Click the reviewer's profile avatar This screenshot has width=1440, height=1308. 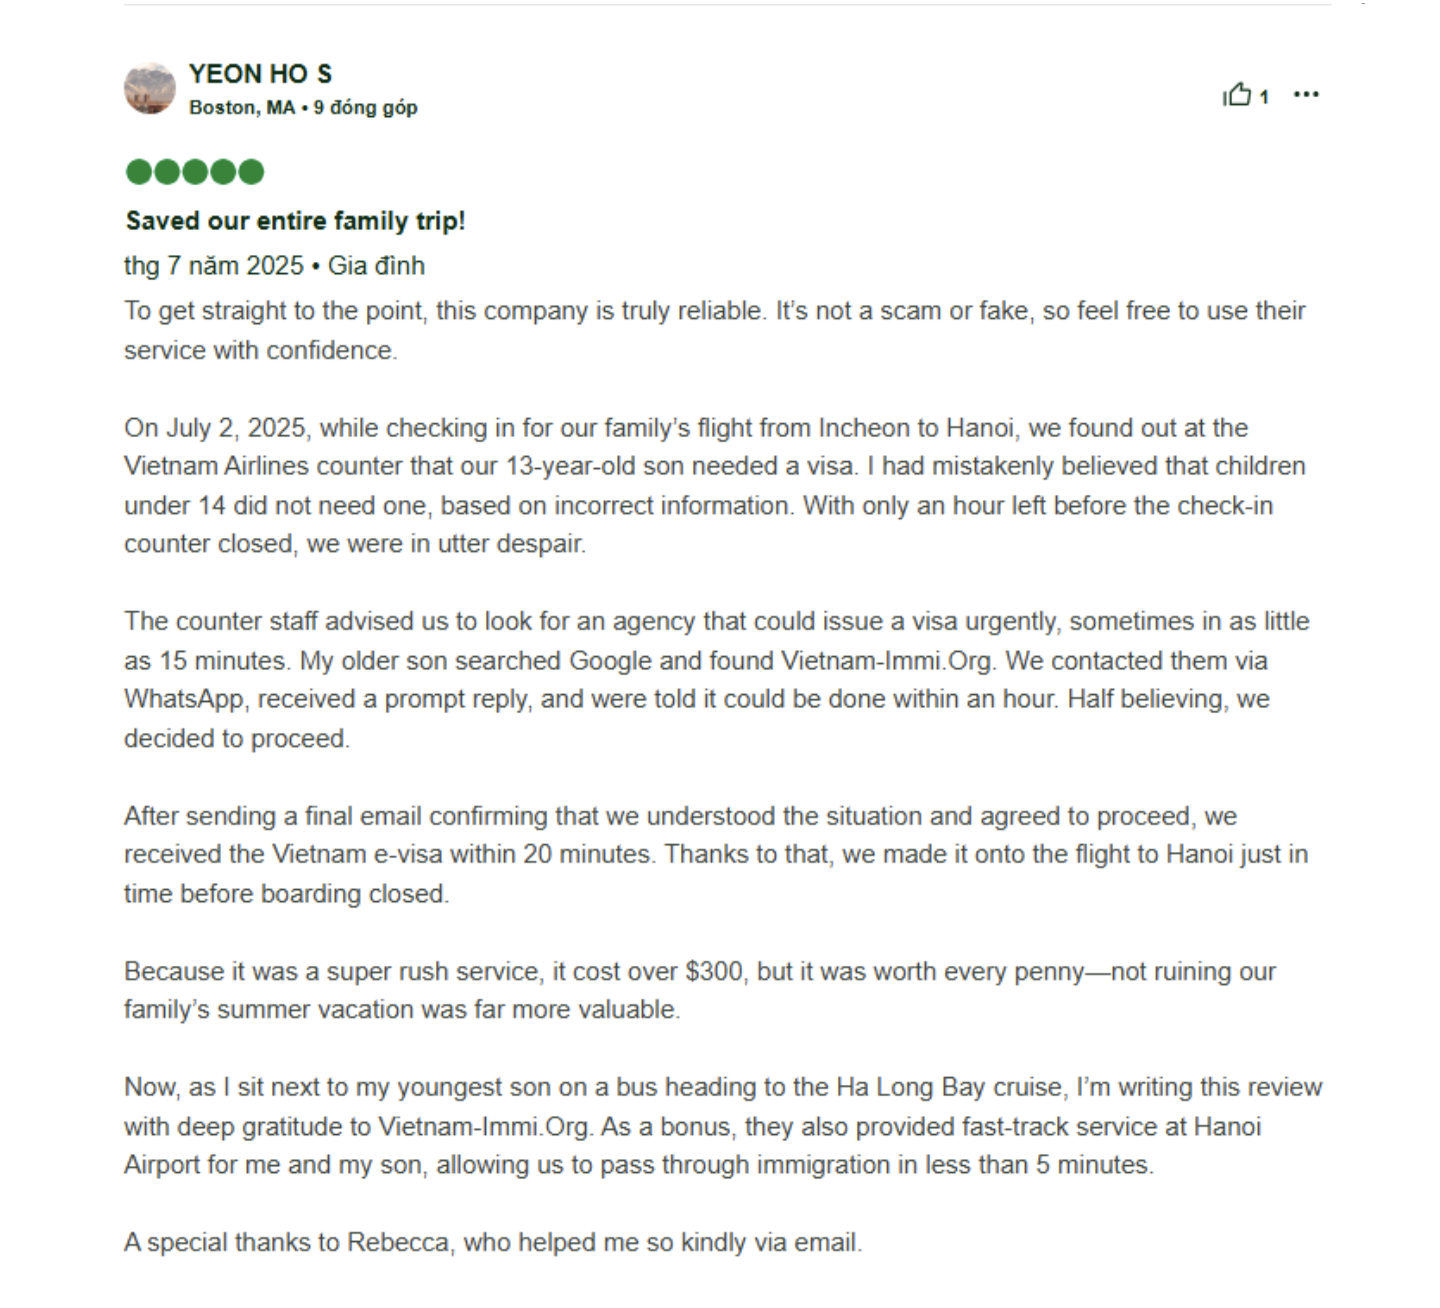click(x=150, y=88)
